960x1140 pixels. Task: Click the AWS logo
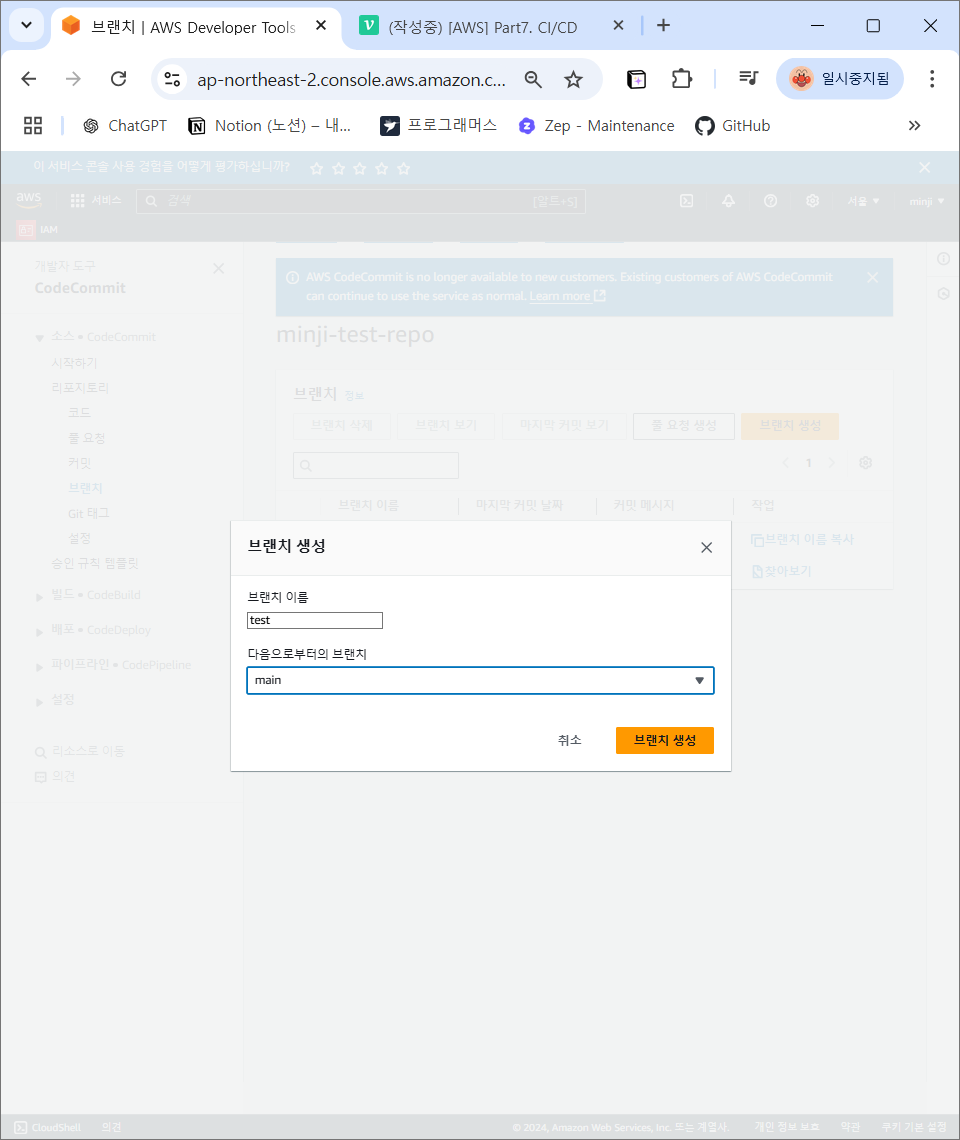tap(28, 200)
